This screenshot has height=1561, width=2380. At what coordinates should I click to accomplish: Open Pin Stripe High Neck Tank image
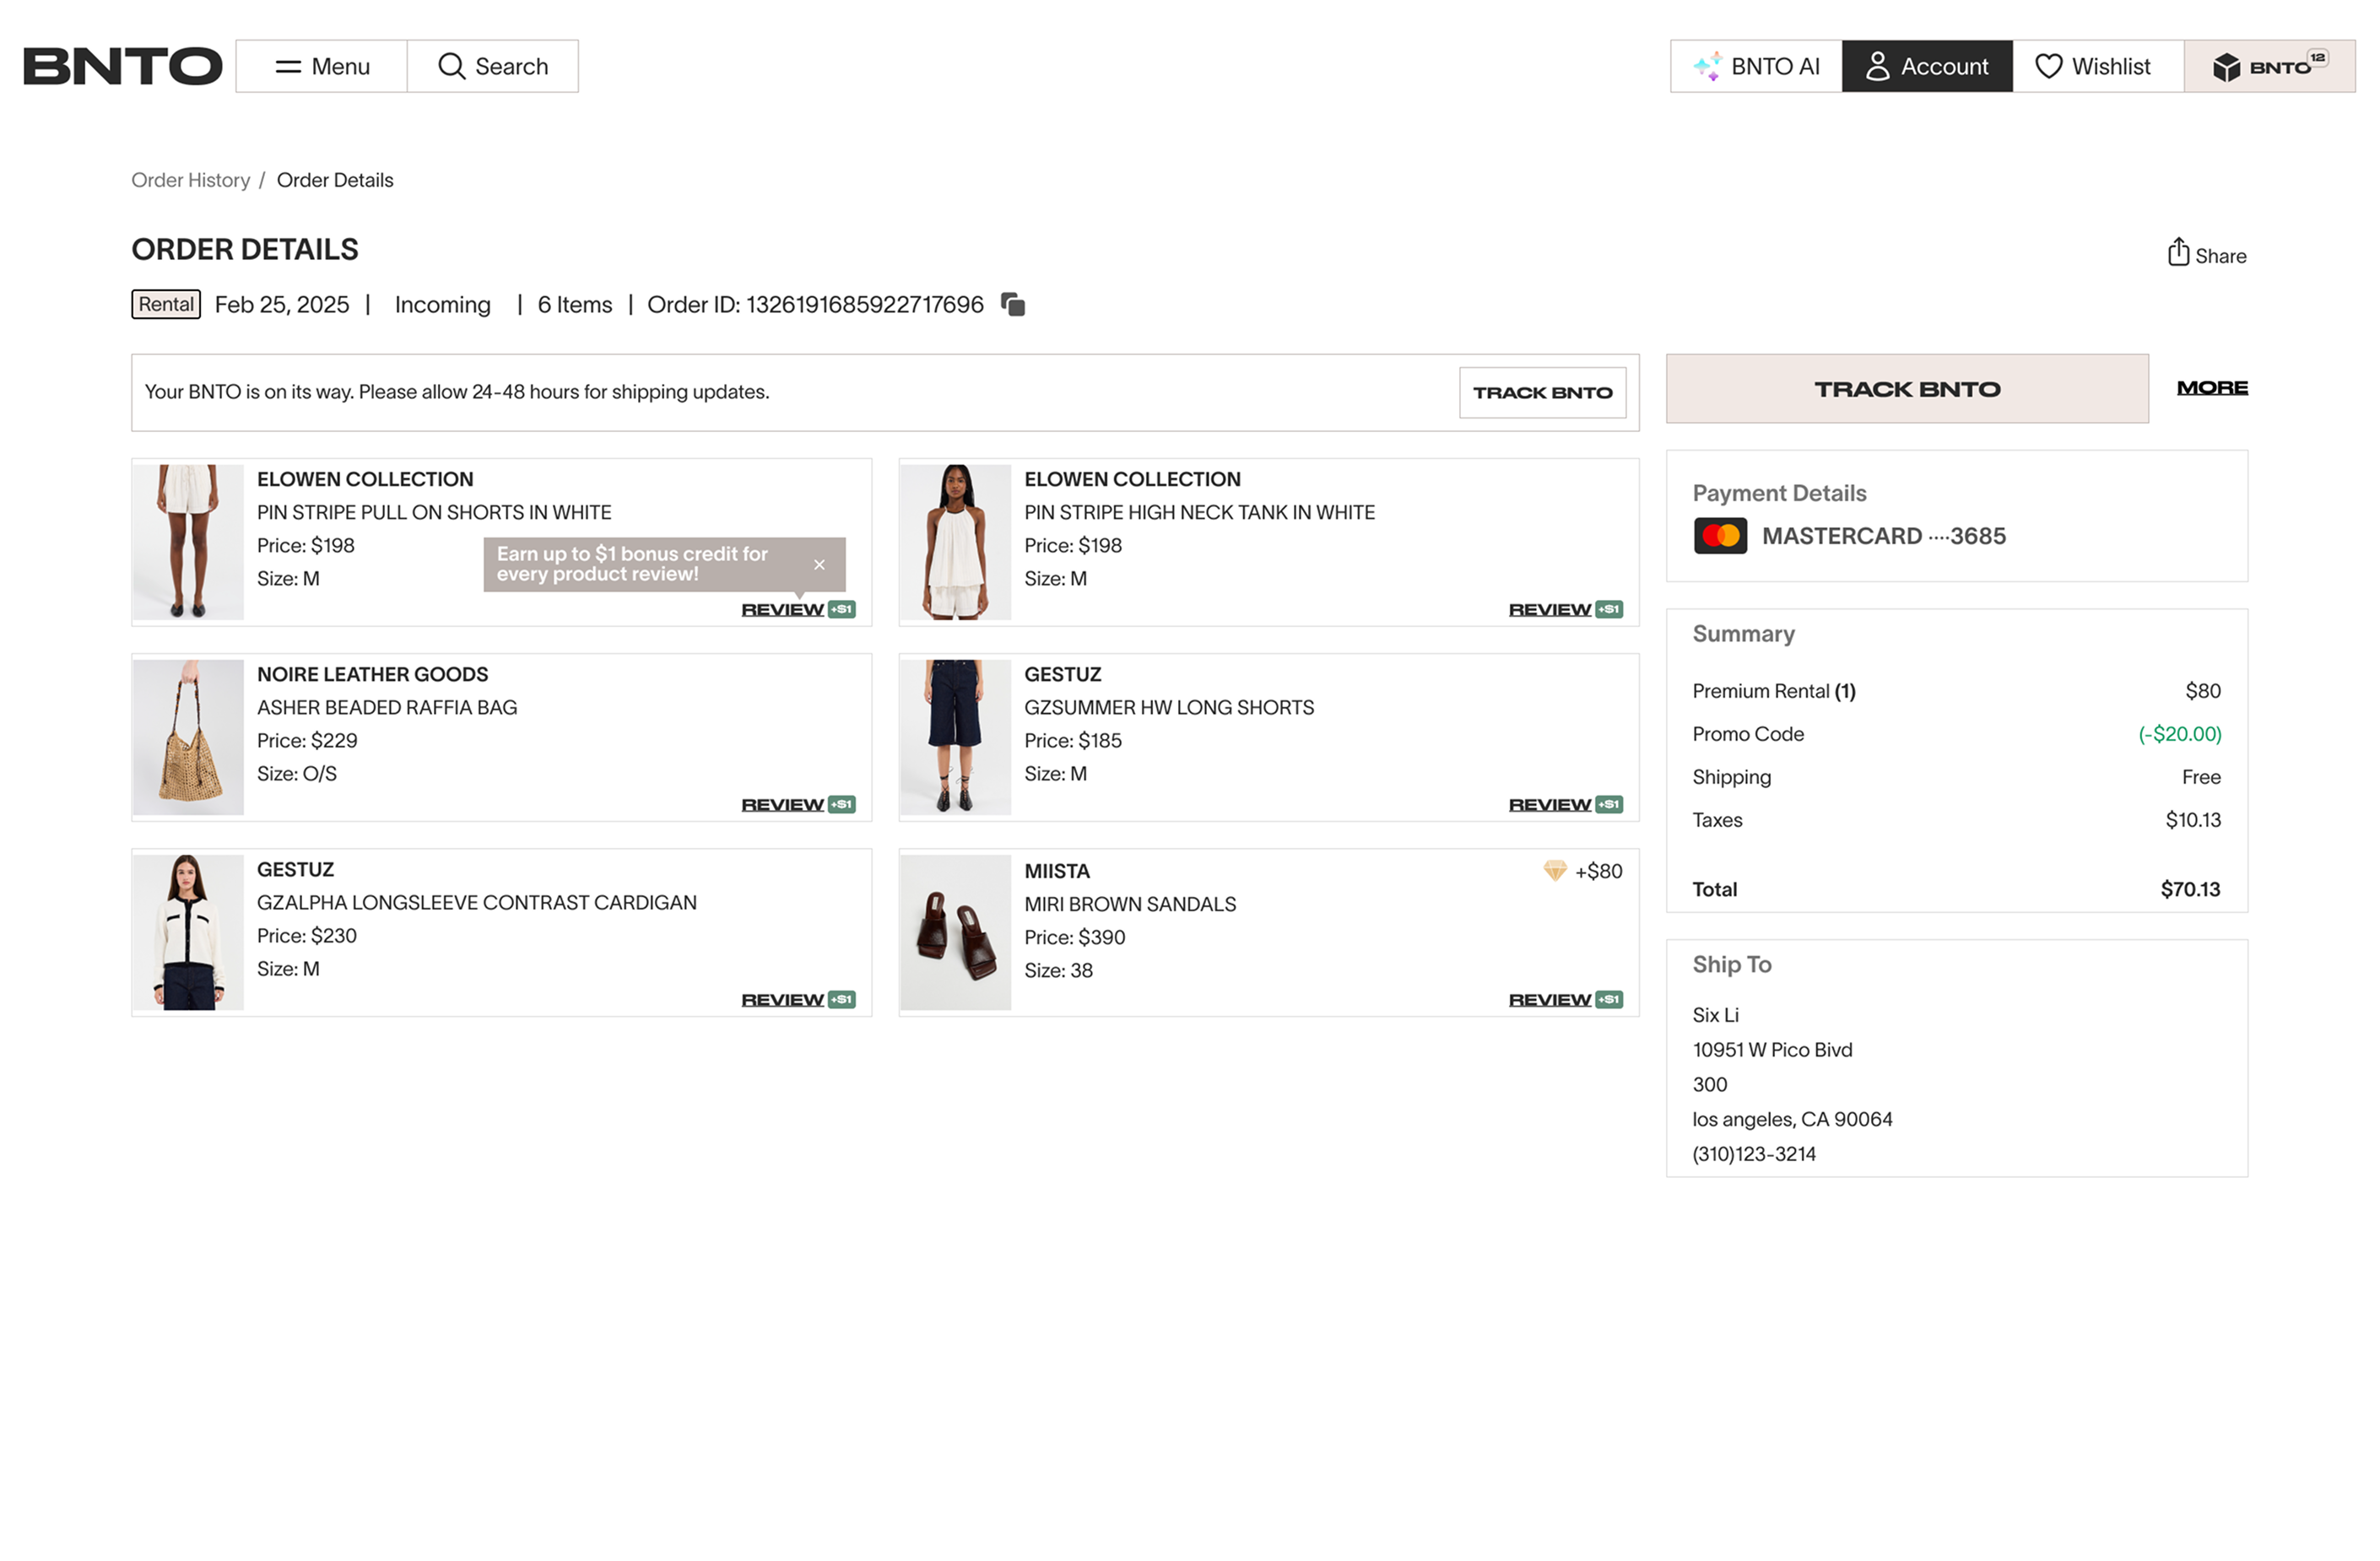coord(955,542)
